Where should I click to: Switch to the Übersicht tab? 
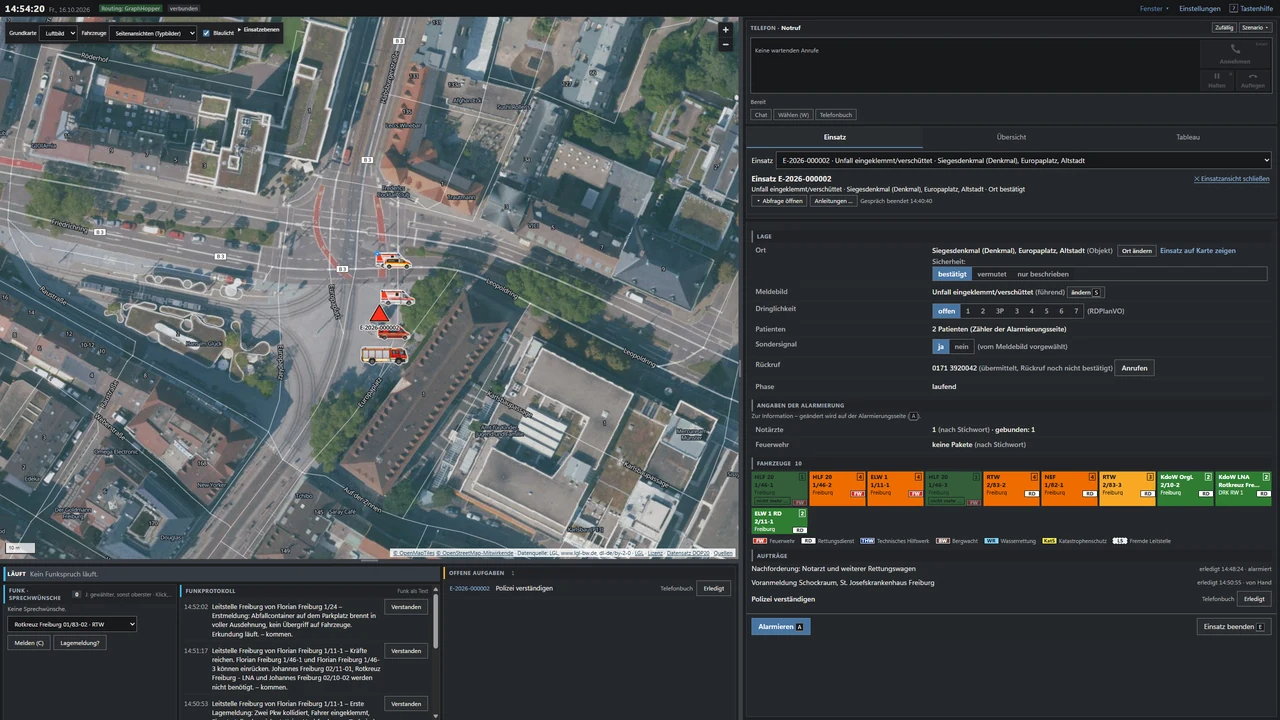tap(1011, 137)
